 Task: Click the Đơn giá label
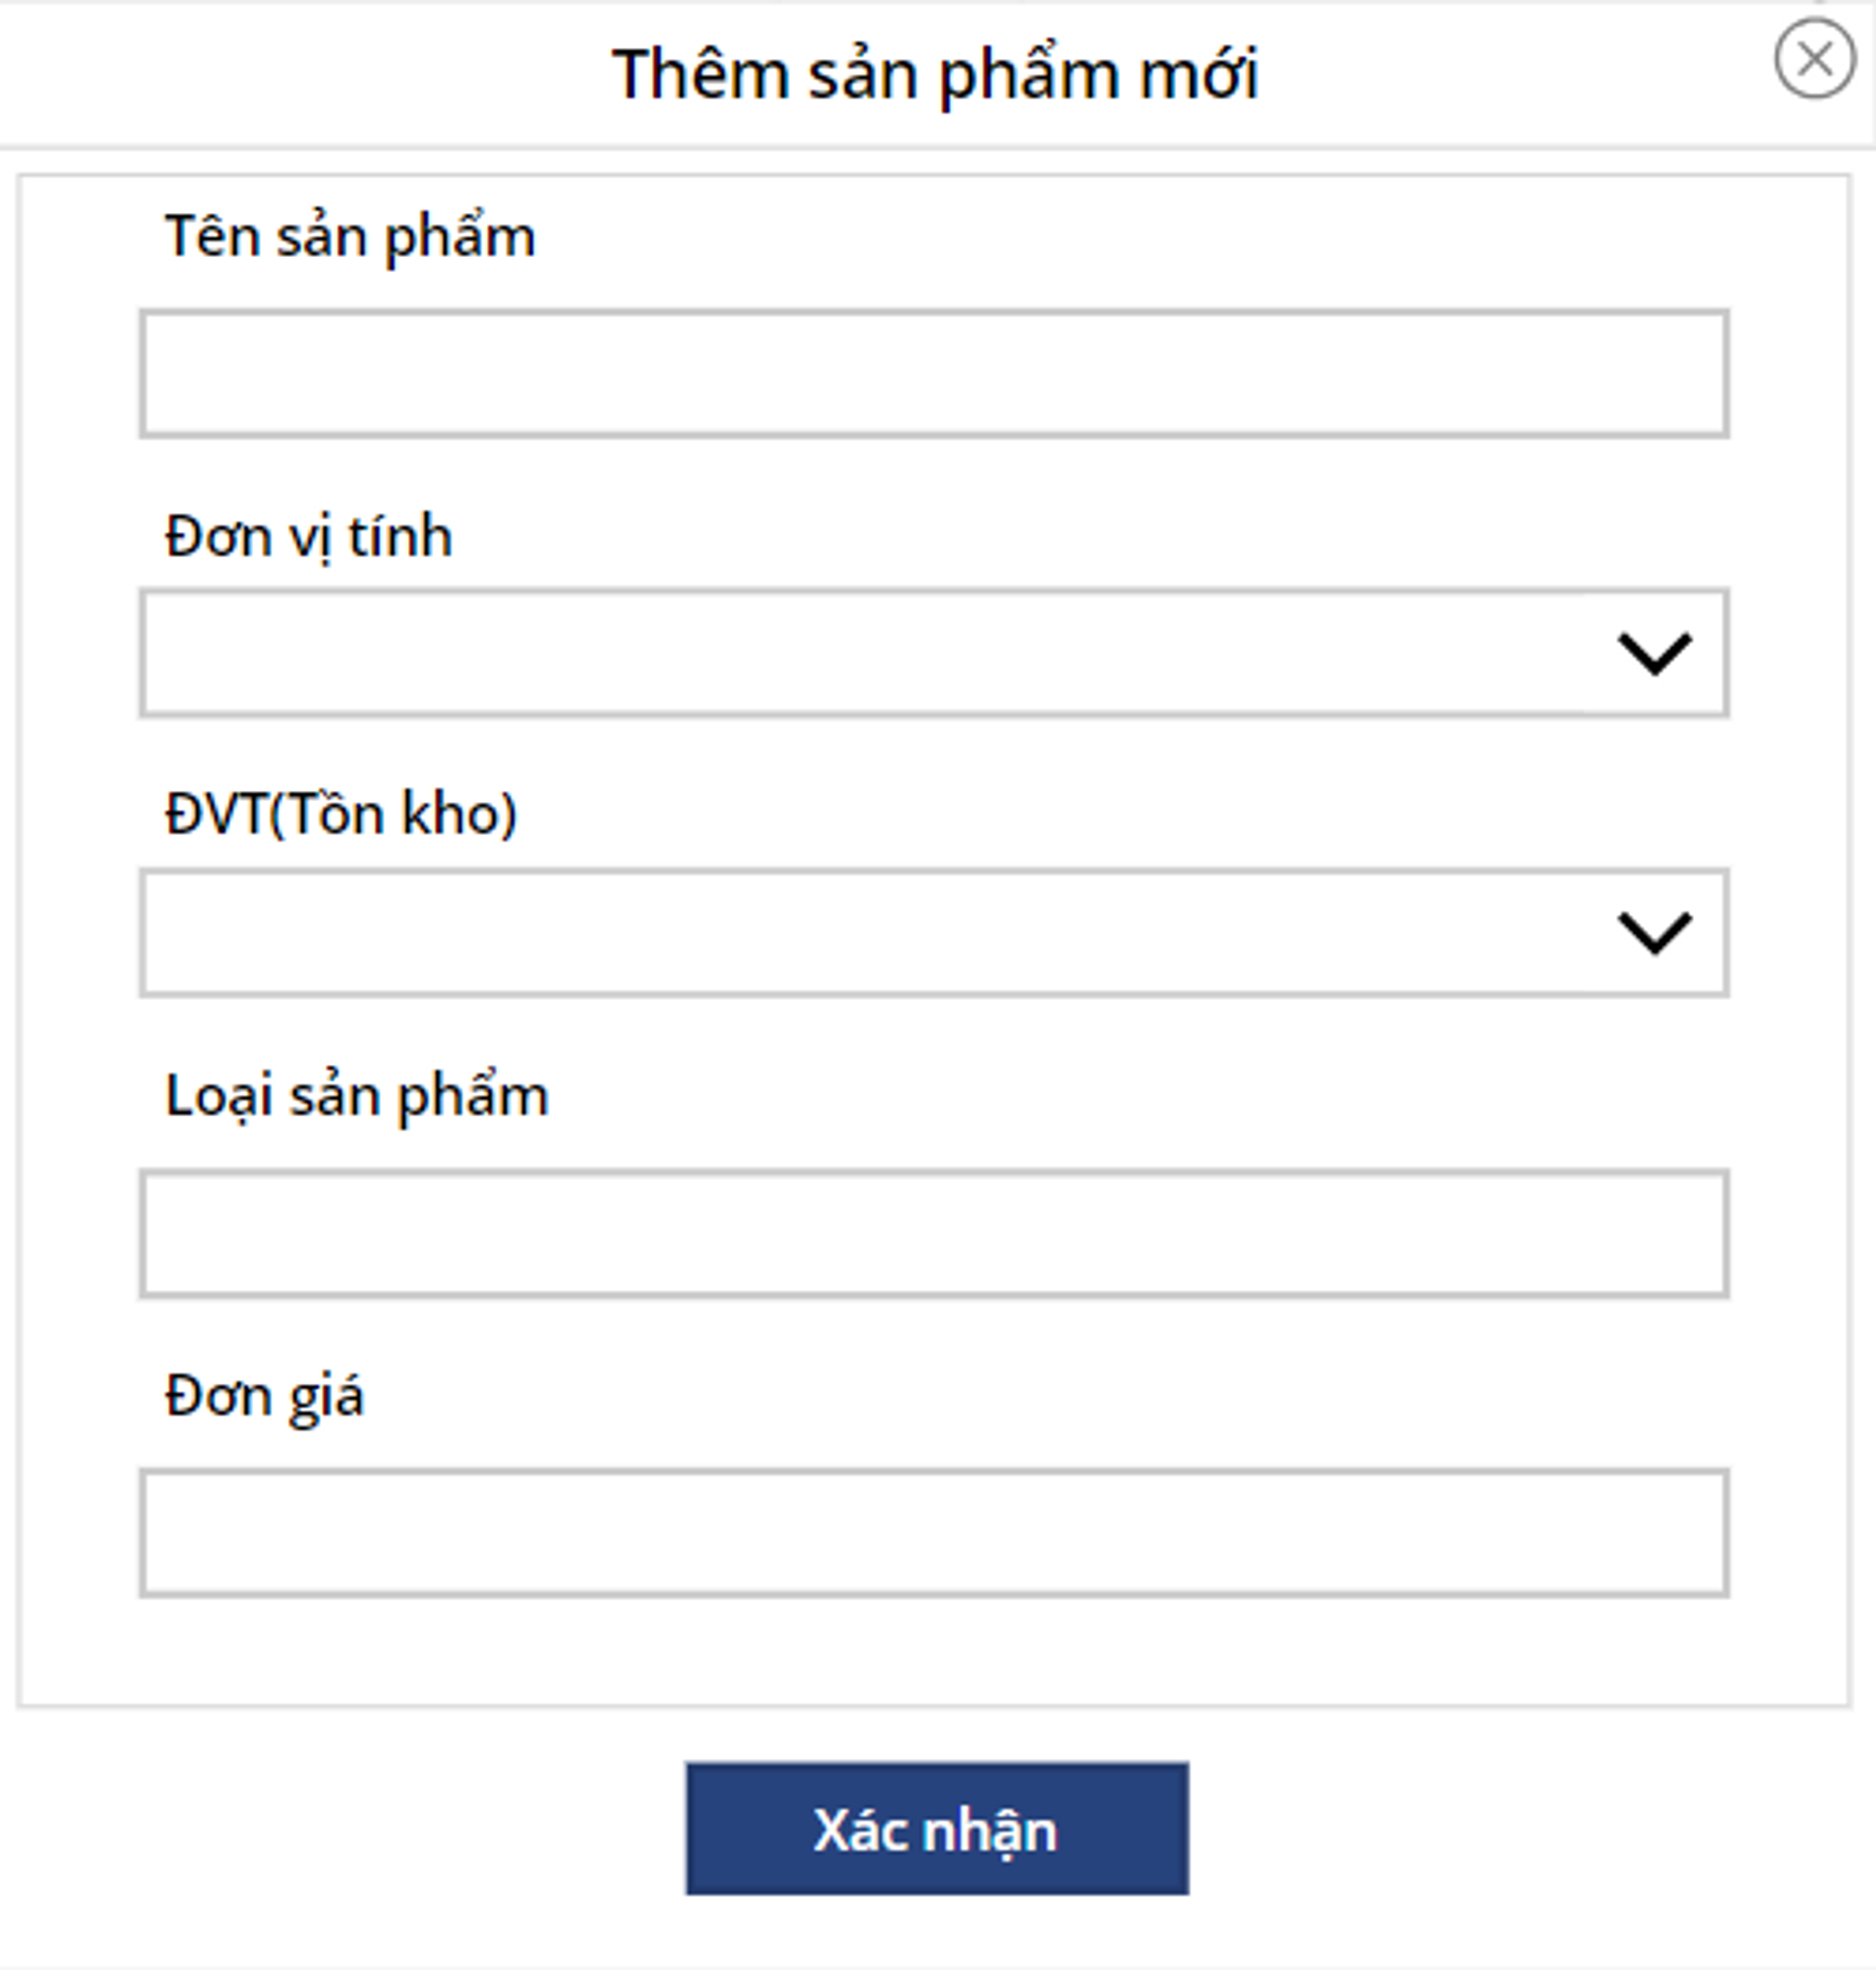[x=265, y=1396]
